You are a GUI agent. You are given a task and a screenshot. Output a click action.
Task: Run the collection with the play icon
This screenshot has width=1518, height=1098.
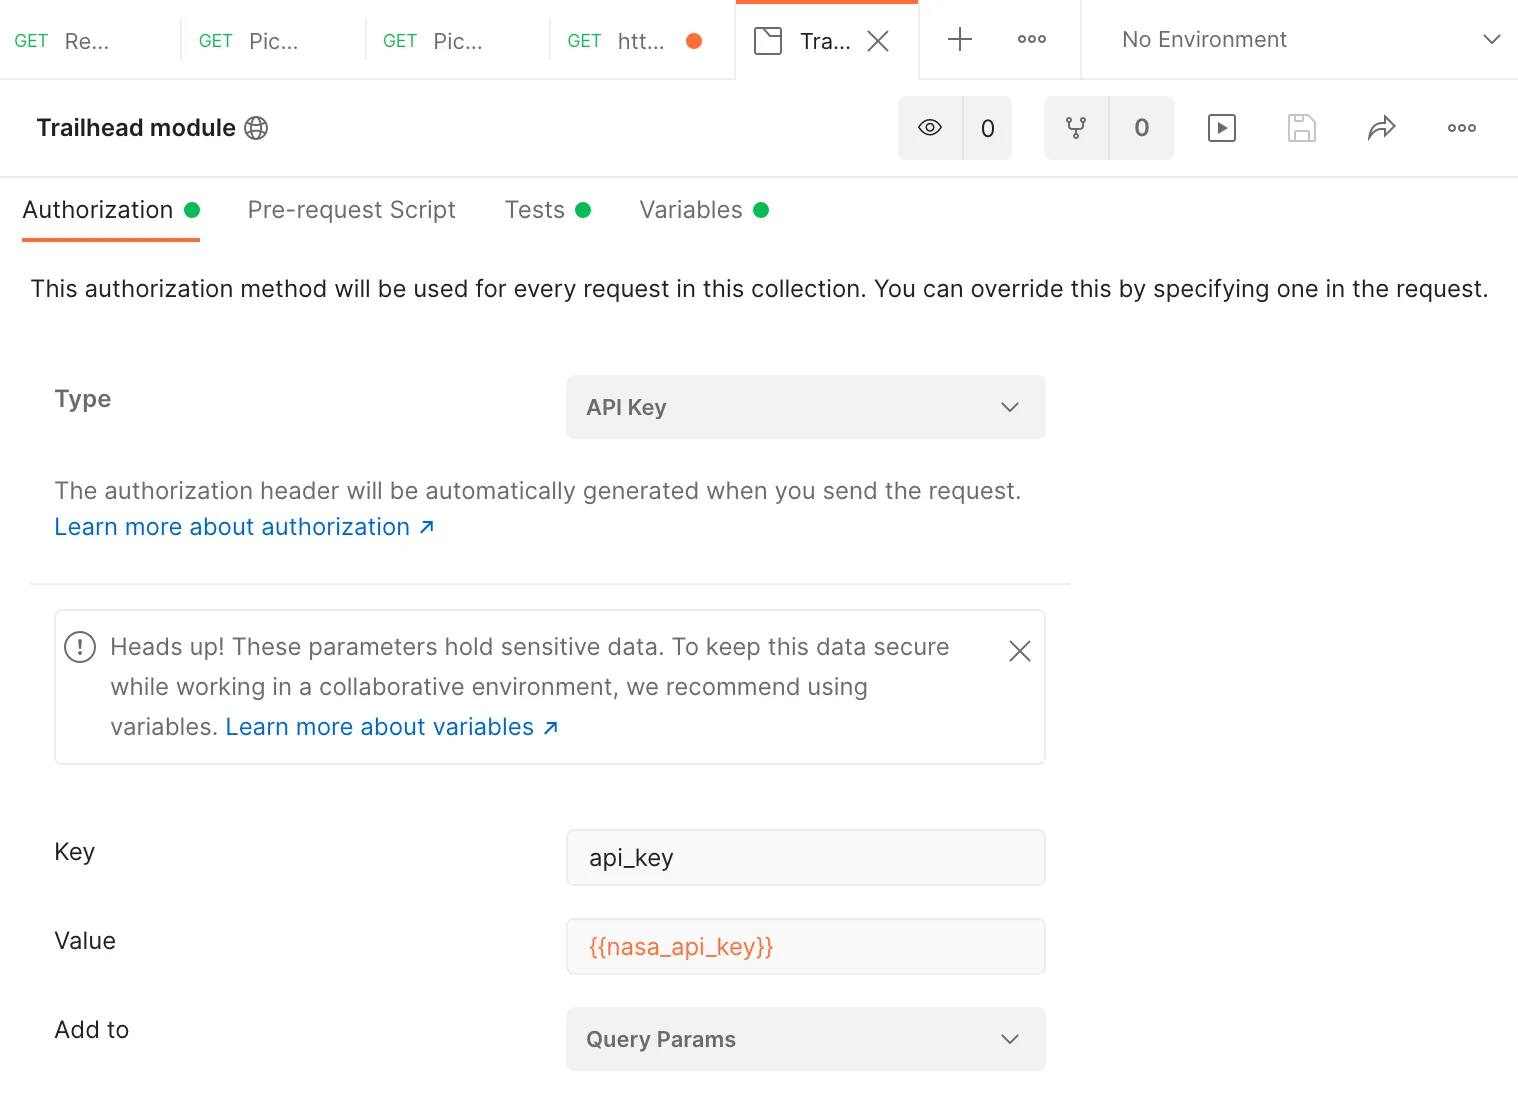coord(1222,128)
